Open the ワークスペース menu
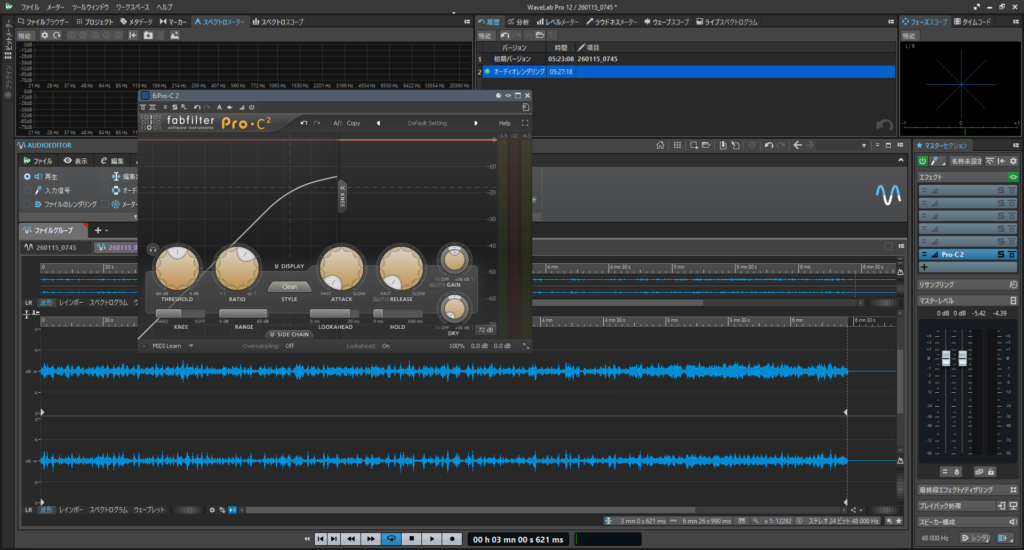 pyautogui.click(x=133, y=6)
